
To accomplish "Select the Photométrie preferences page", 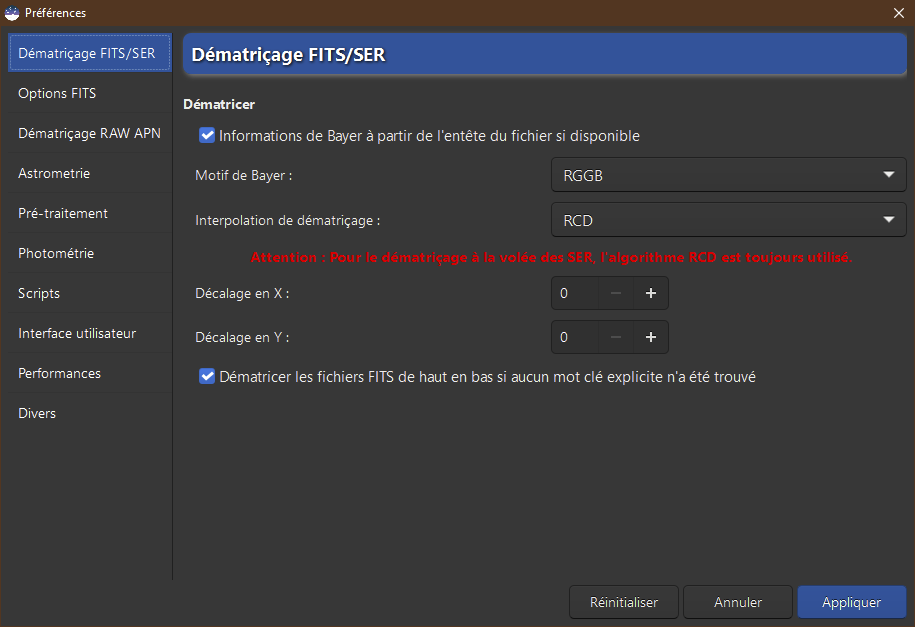I will [56, 253].
